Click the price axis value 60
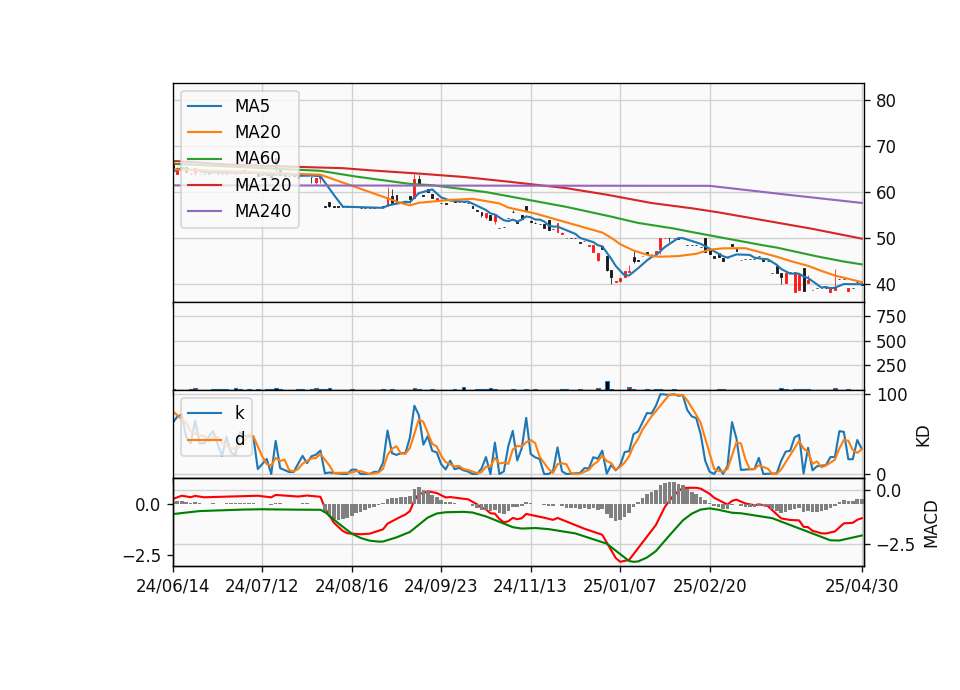960x690 pixels. 885,193
